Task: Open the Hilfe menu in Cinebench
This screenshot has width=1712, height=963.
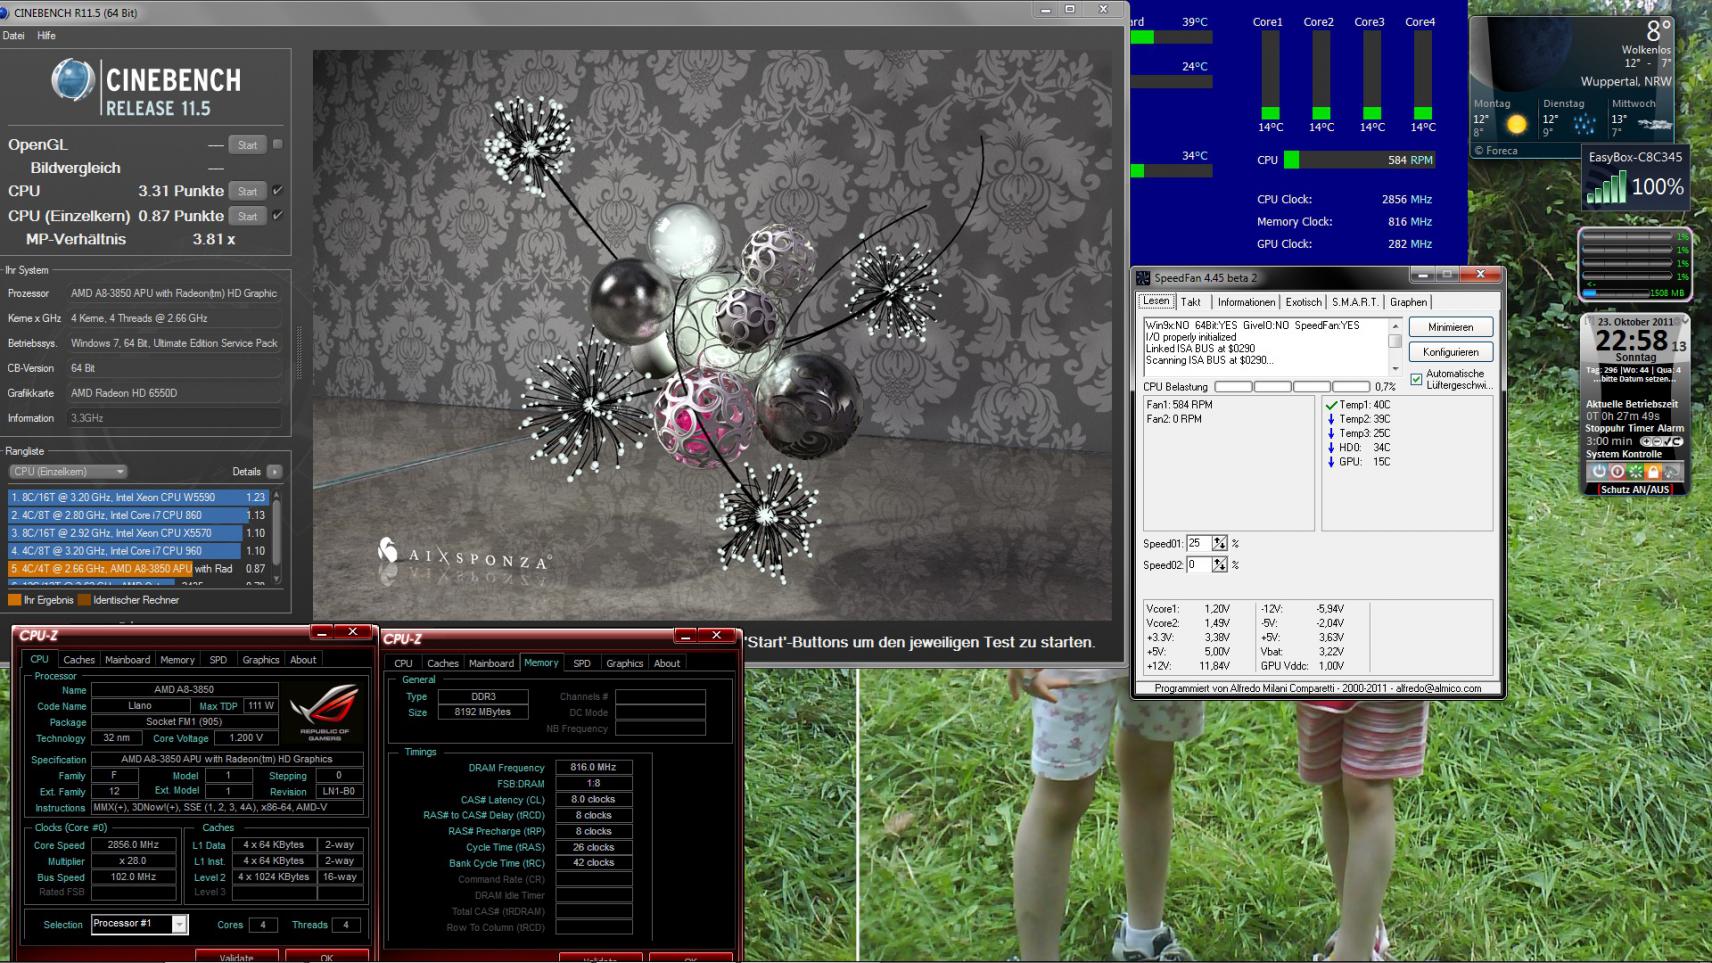Action: pyautogui.click(x=47, y=36)
